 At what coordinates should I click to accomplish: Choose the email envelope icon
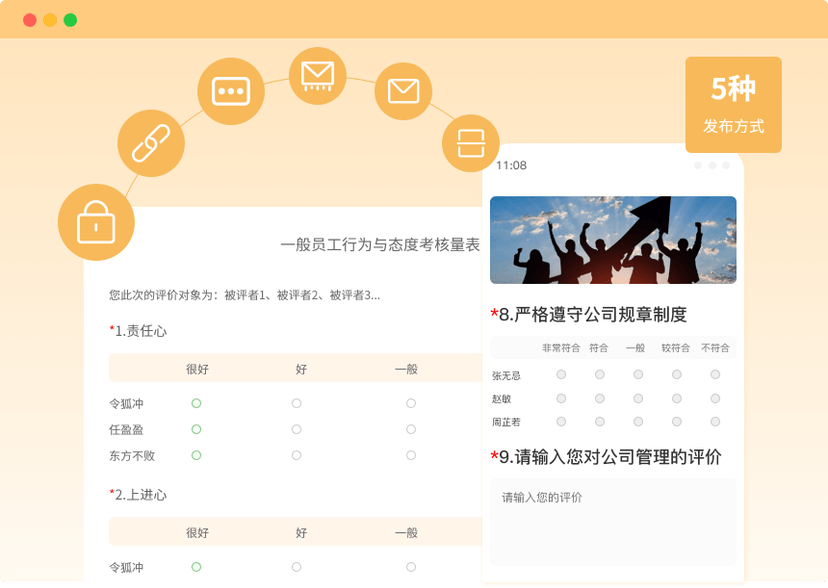click(403, 92)
